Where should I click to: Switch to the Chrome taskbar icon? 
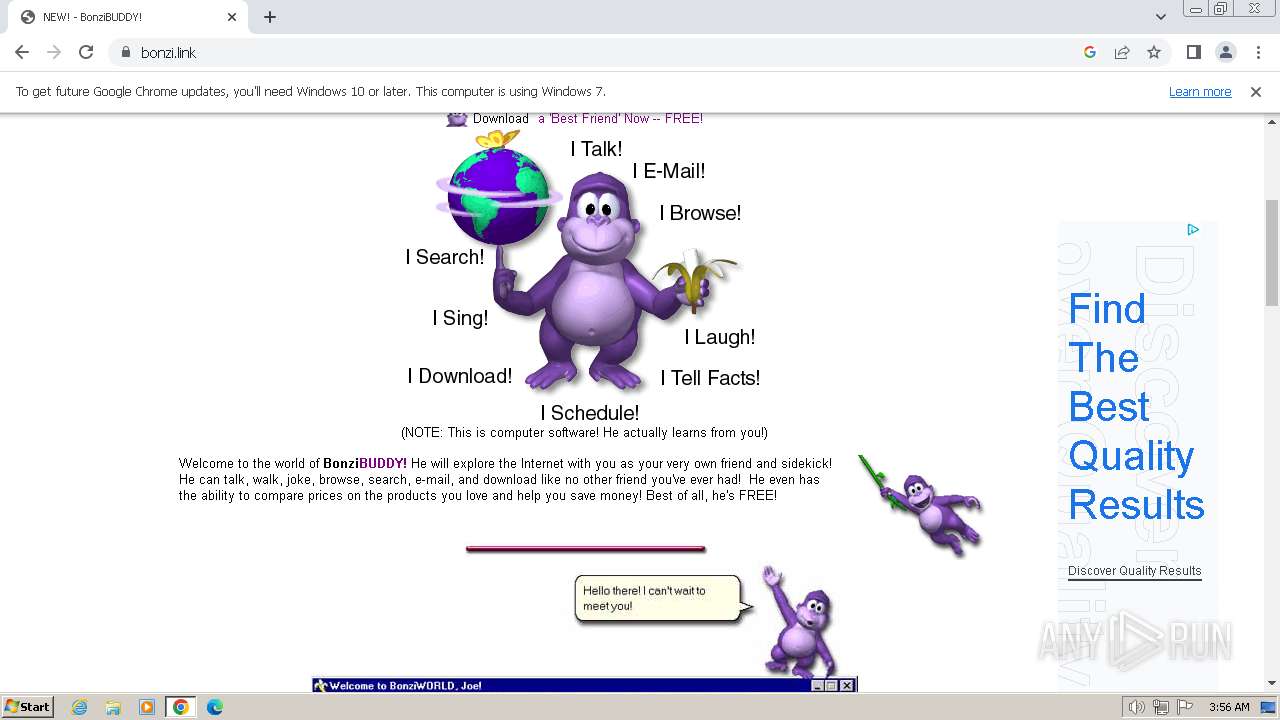pos(181,707)
